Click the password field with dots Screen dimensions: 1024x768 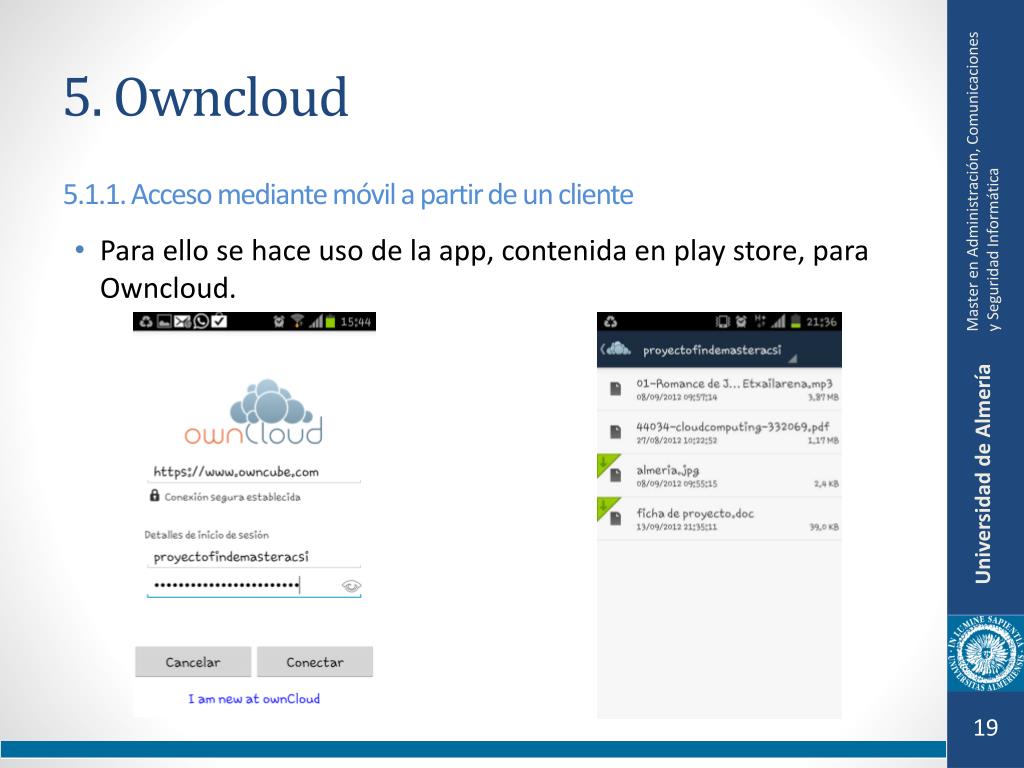point(254,585)
